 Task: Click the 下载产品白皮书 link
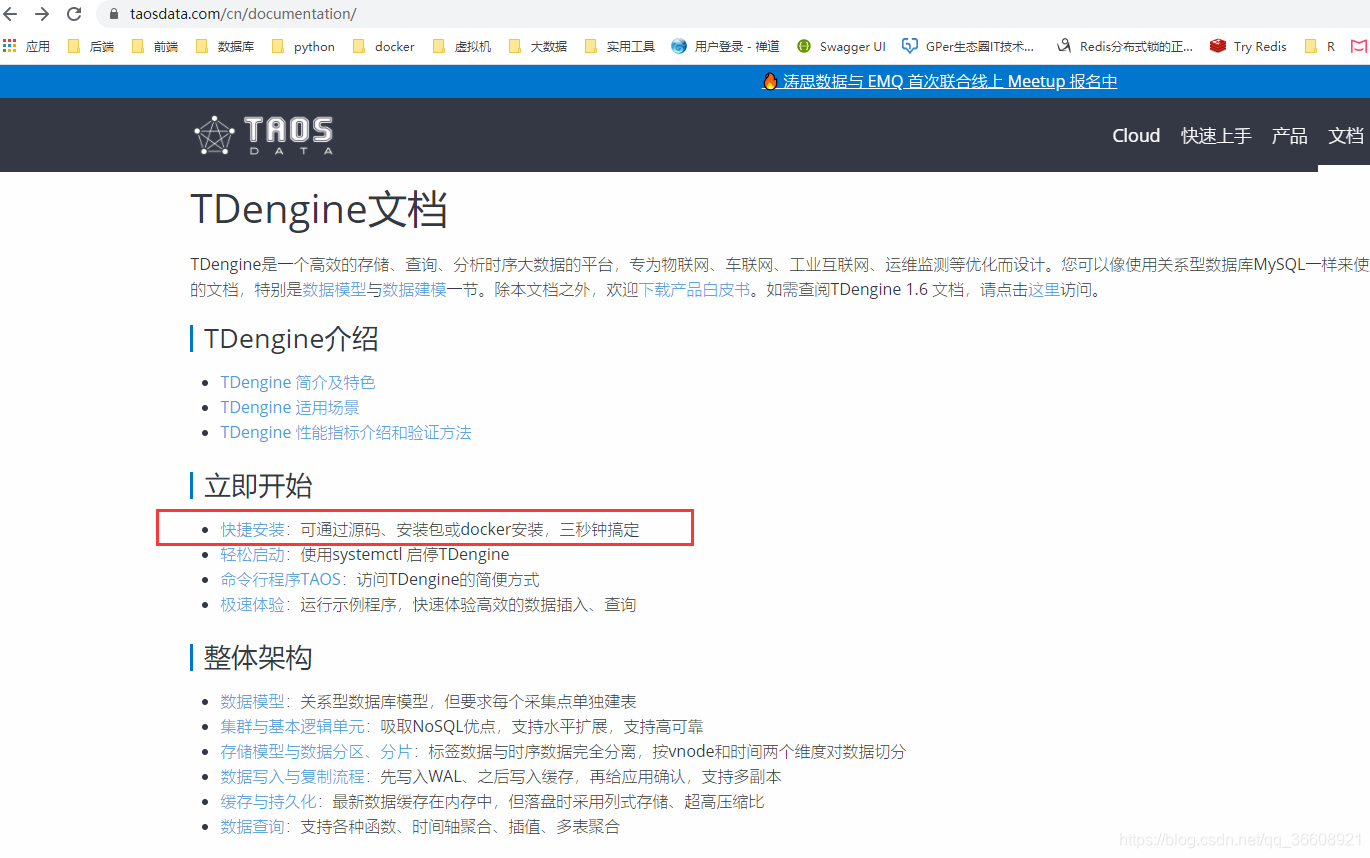pos(694,289)
